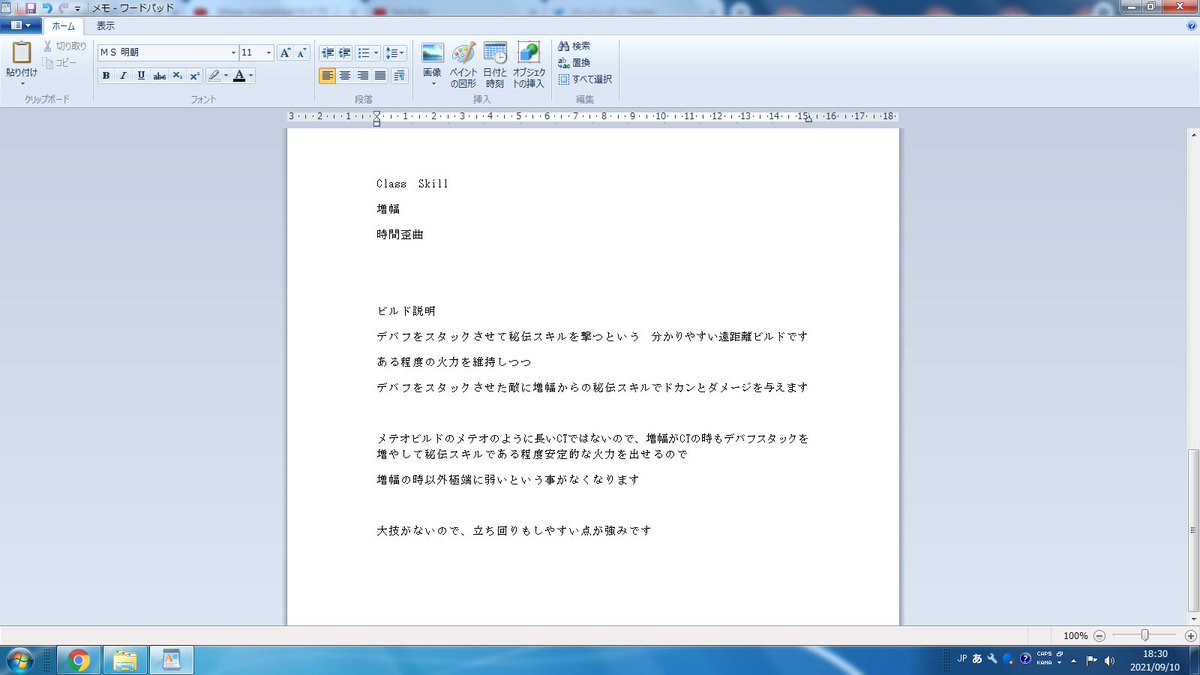The image size is (1200, 675).
Task: Grow the font size with the large A button
Action: 284,53
